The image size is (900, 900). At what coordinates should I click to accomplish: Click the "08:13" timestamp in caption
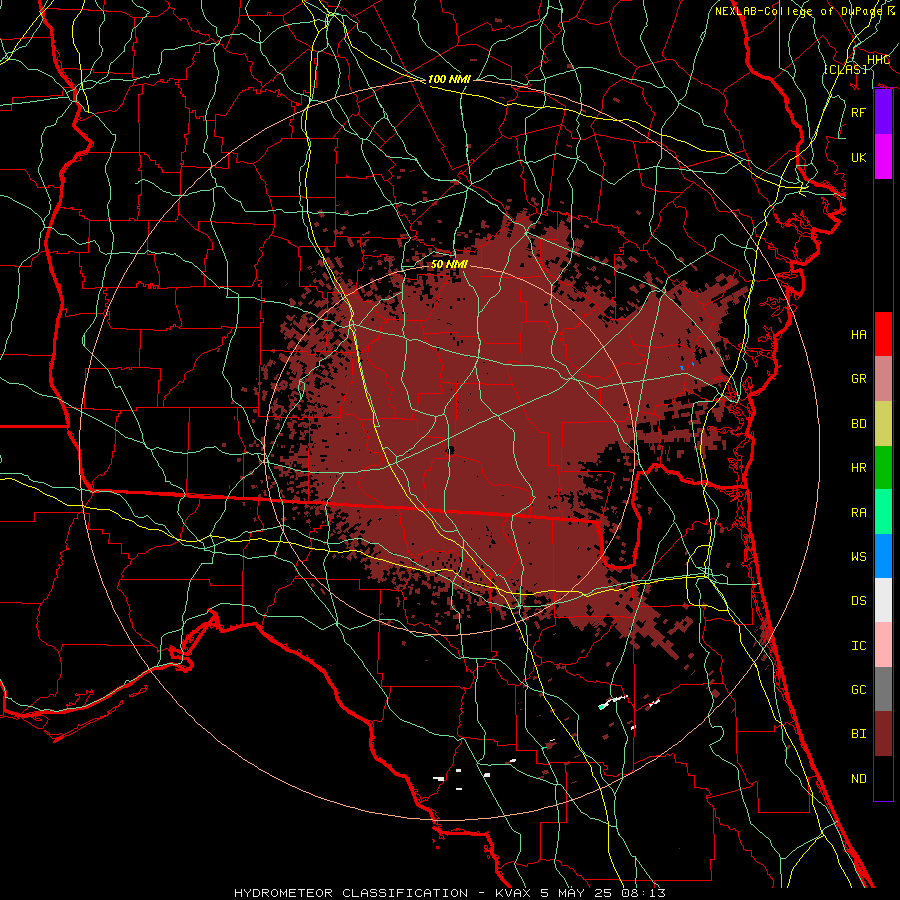[x=643, y=893]
